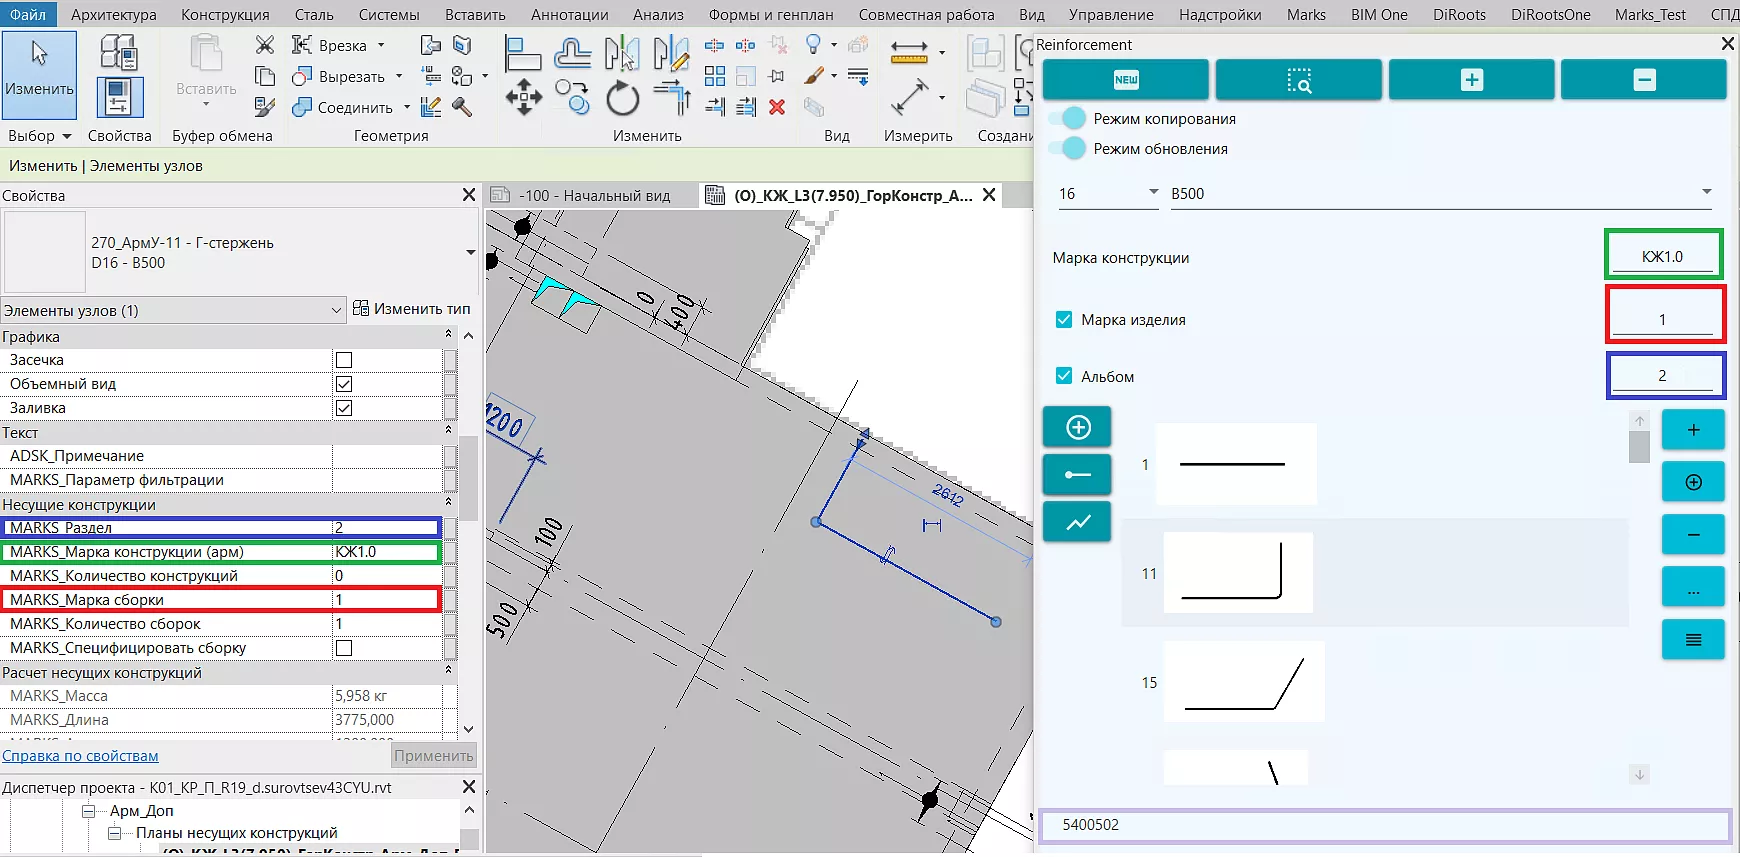
Task: Click the hamburger list button in Reinforcement
Action: tap(1693, 640)
